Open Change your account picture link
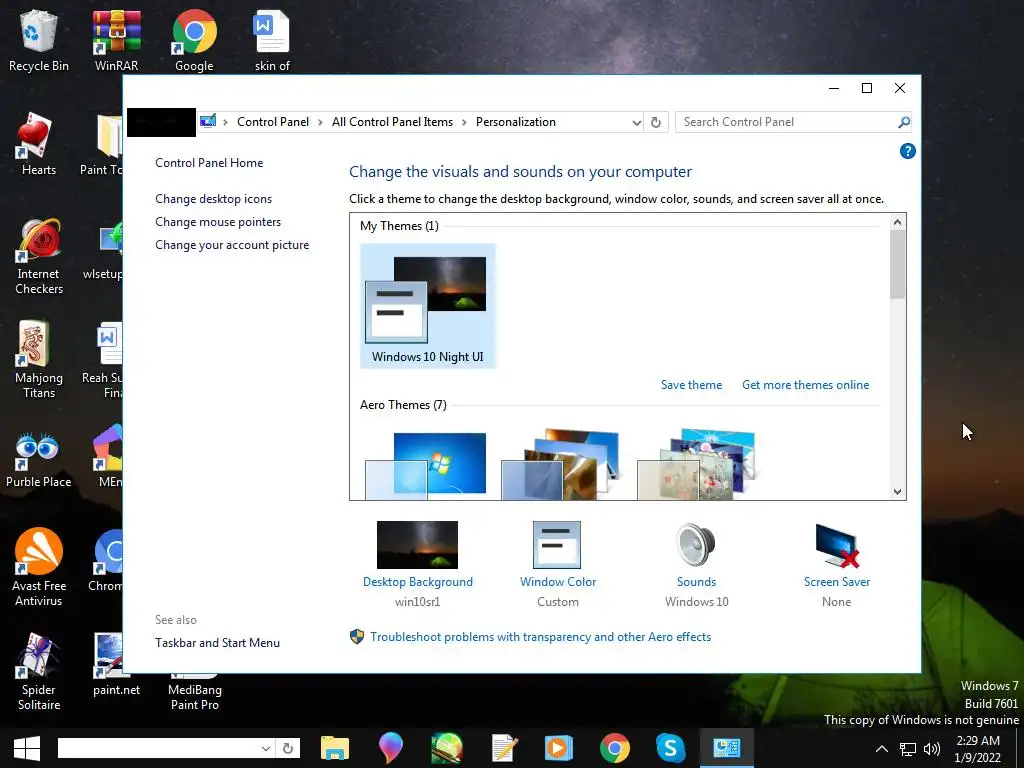Screen dimensions: 1024x768 click(232, 245)
